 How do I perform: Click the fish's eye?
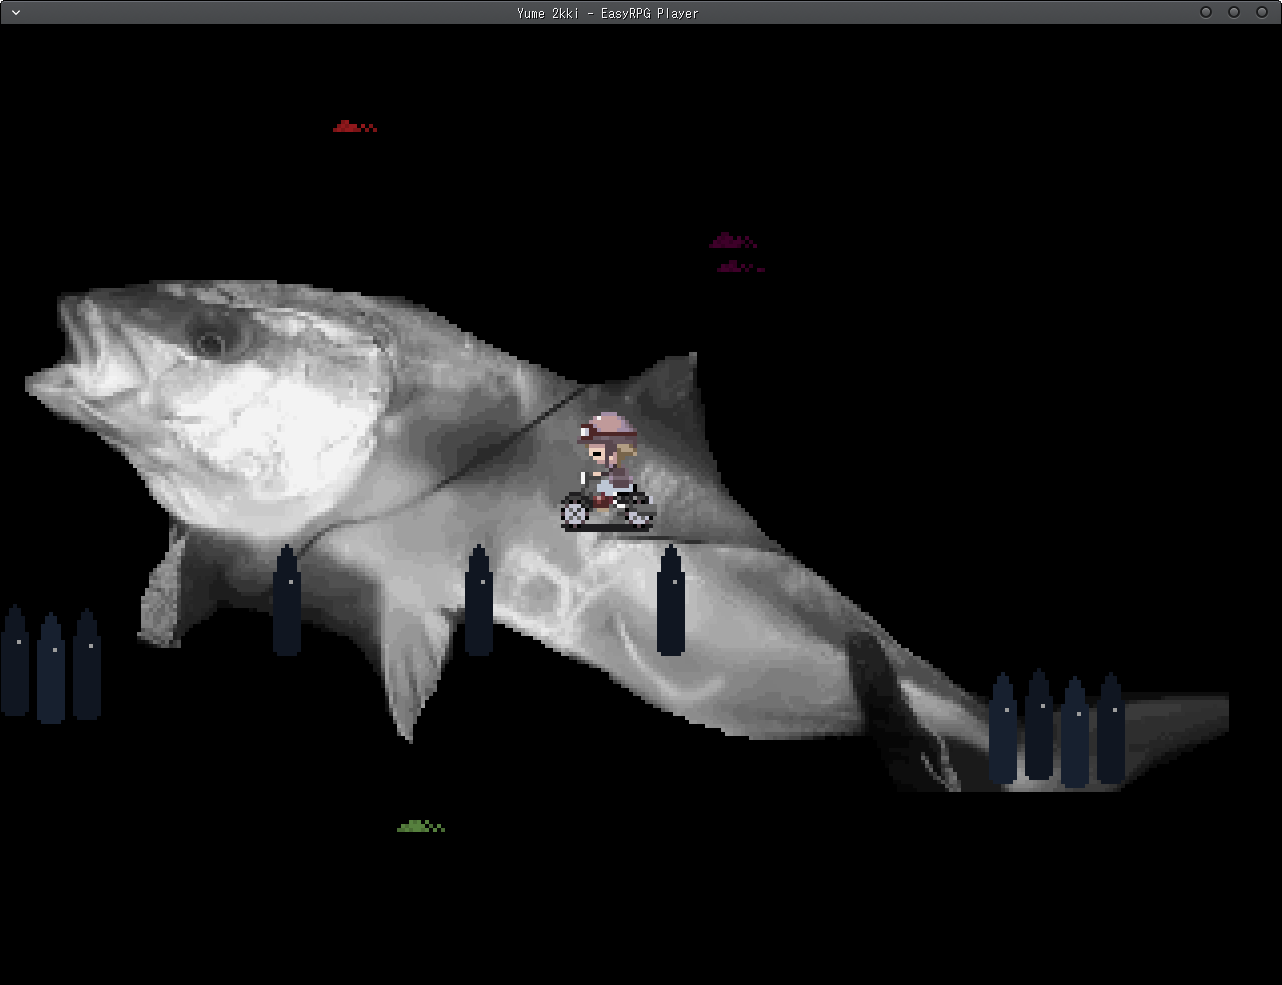[x=210, y=343]
